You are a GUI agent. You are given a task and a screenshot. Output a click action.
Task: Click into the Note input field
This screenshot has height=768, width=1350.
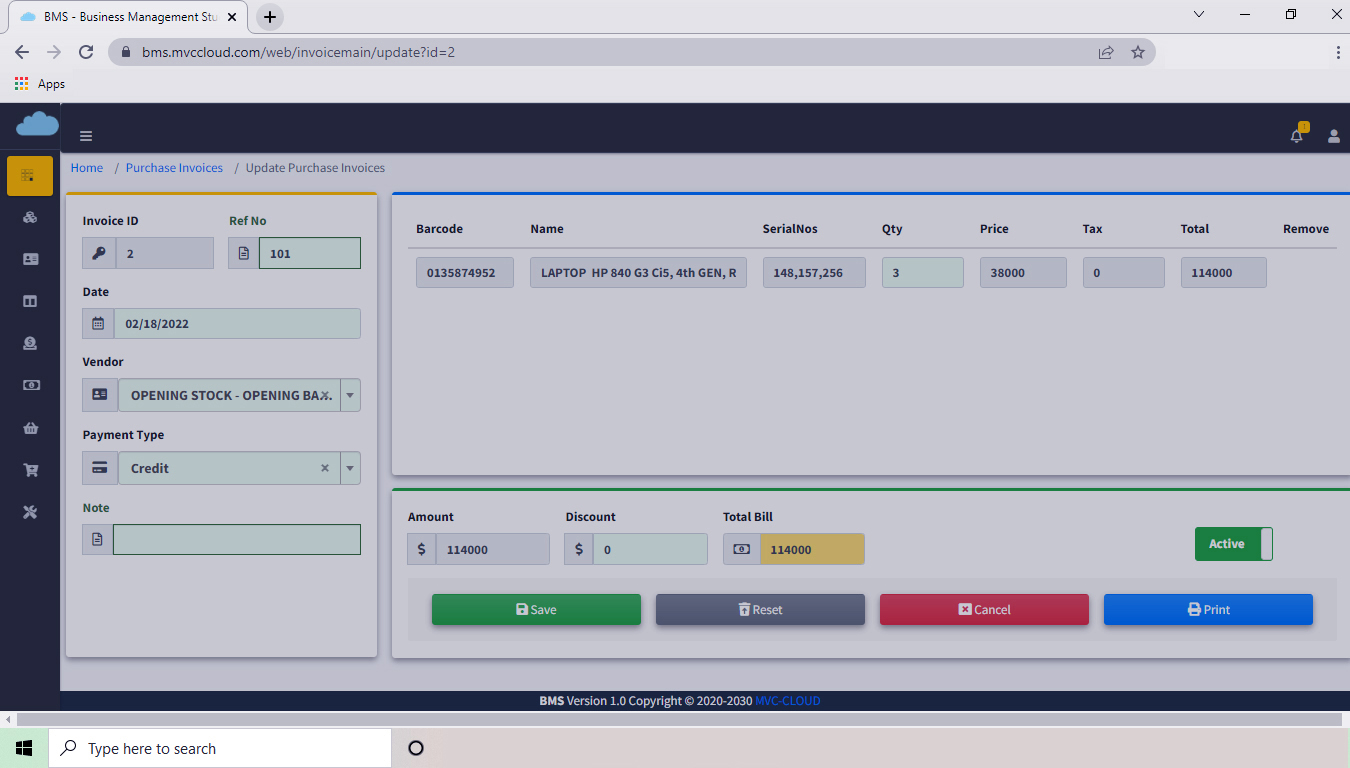point(236,540)
